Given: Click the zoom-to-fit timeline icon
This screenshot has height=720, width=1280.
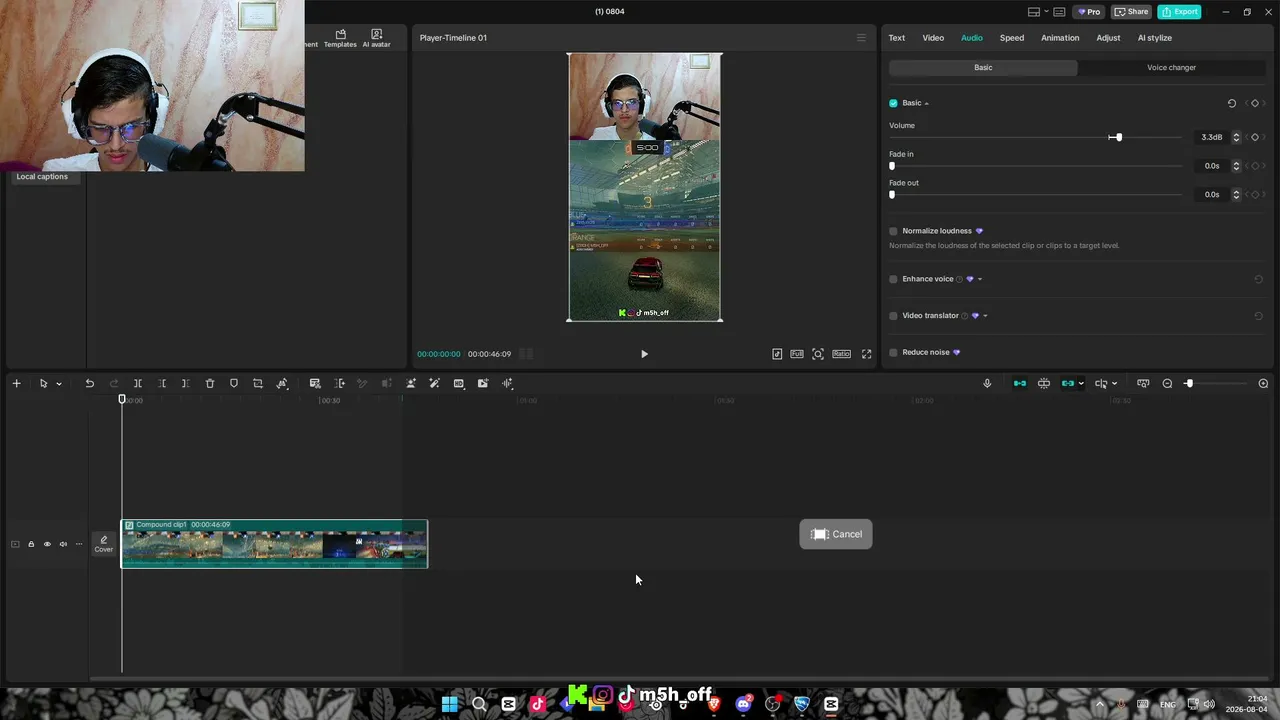Looking at the screenshot, I should (1143, 383).
